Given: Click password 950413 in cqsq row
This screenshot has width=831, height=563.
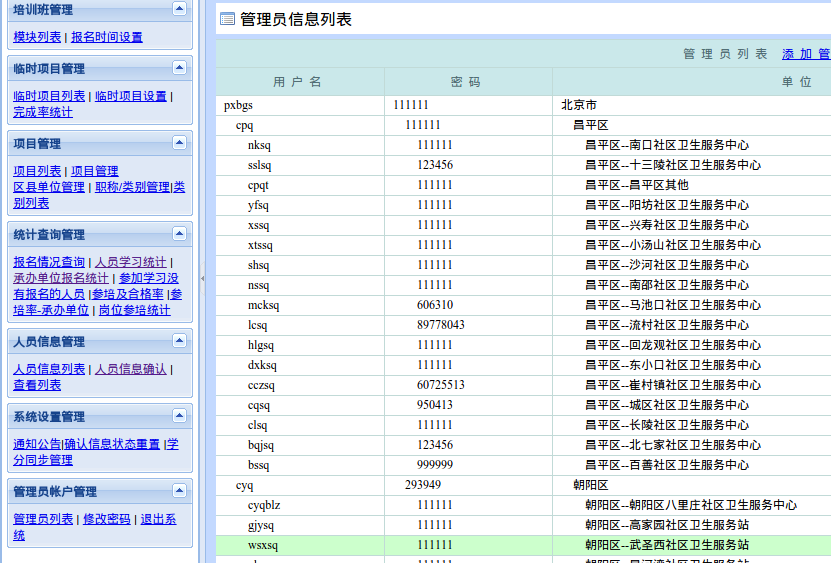Looking at the screenshot, I should 435,404.
